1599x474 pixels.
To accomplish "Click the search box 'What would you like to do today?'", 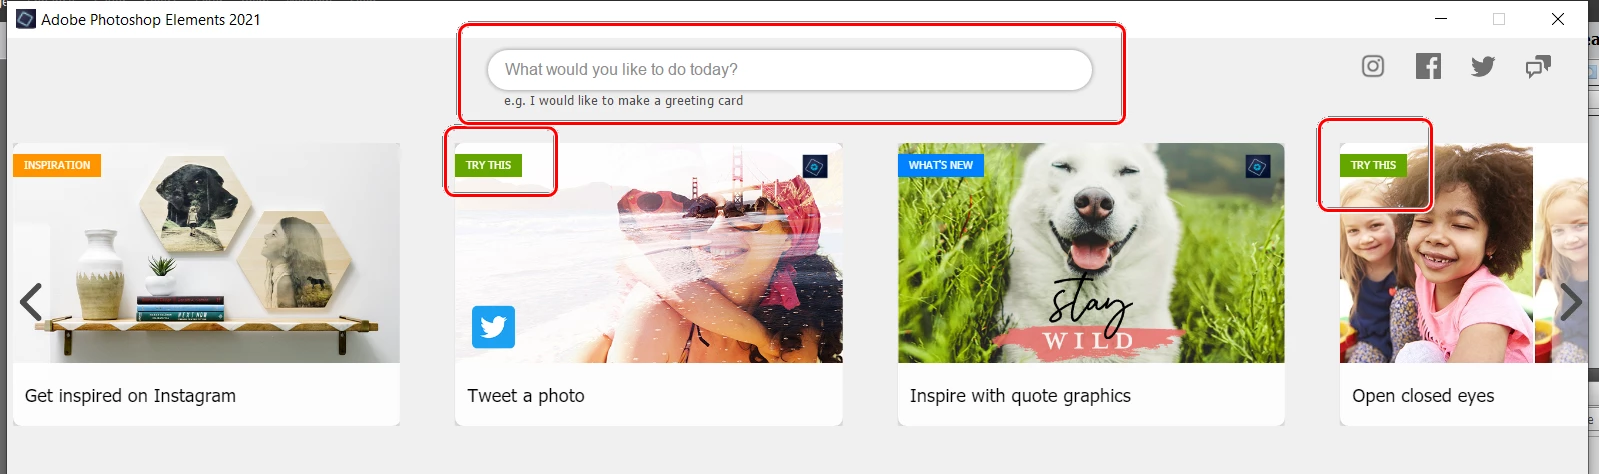I will click(789, 70).
